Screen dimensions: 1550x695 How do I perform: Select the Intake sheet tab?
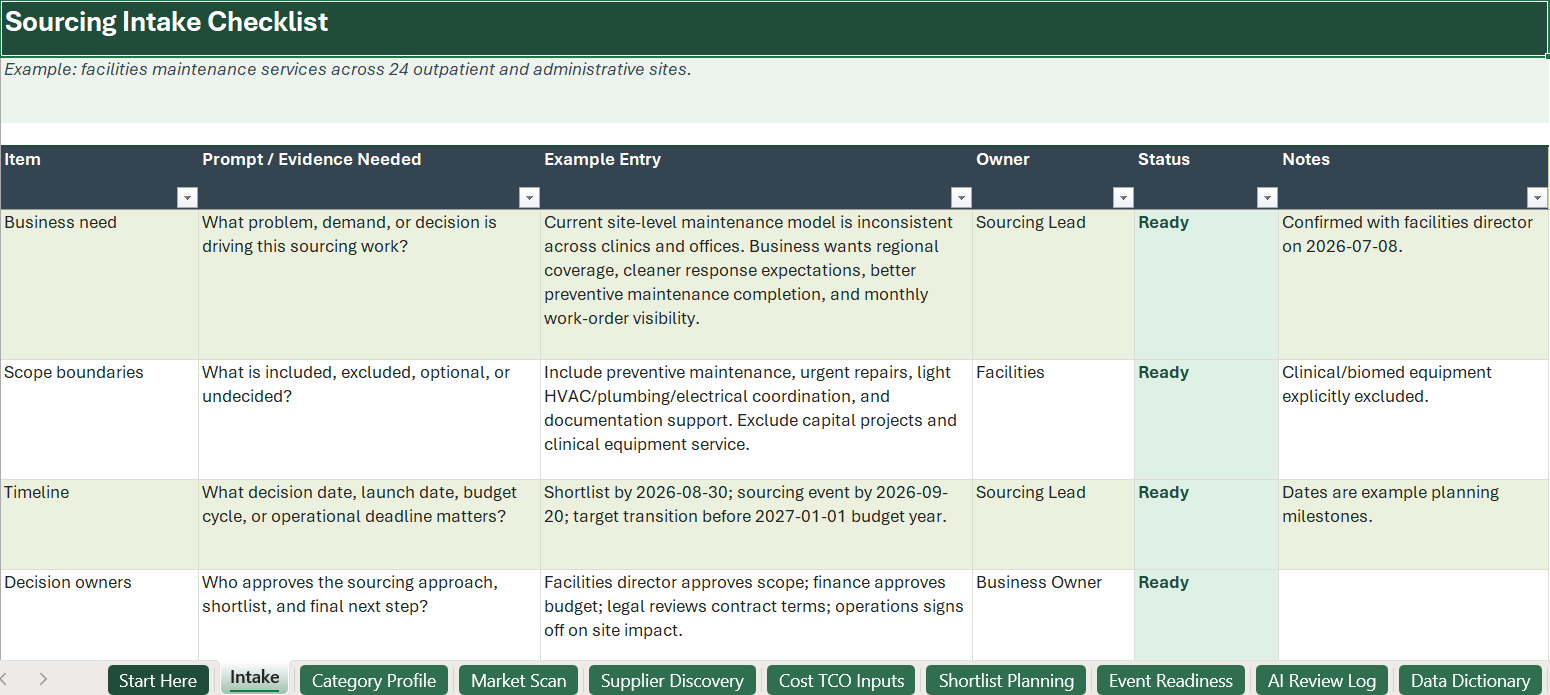tap(255, 678)
